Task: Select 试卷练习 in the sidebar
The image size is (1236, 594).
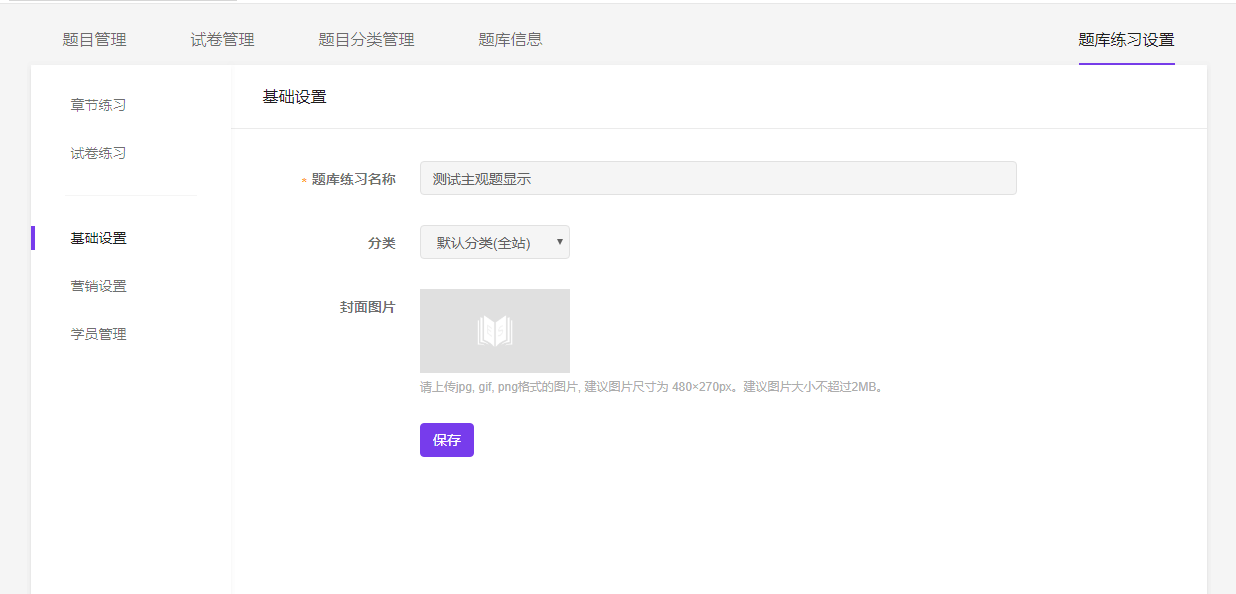Action: pos(98,153)
